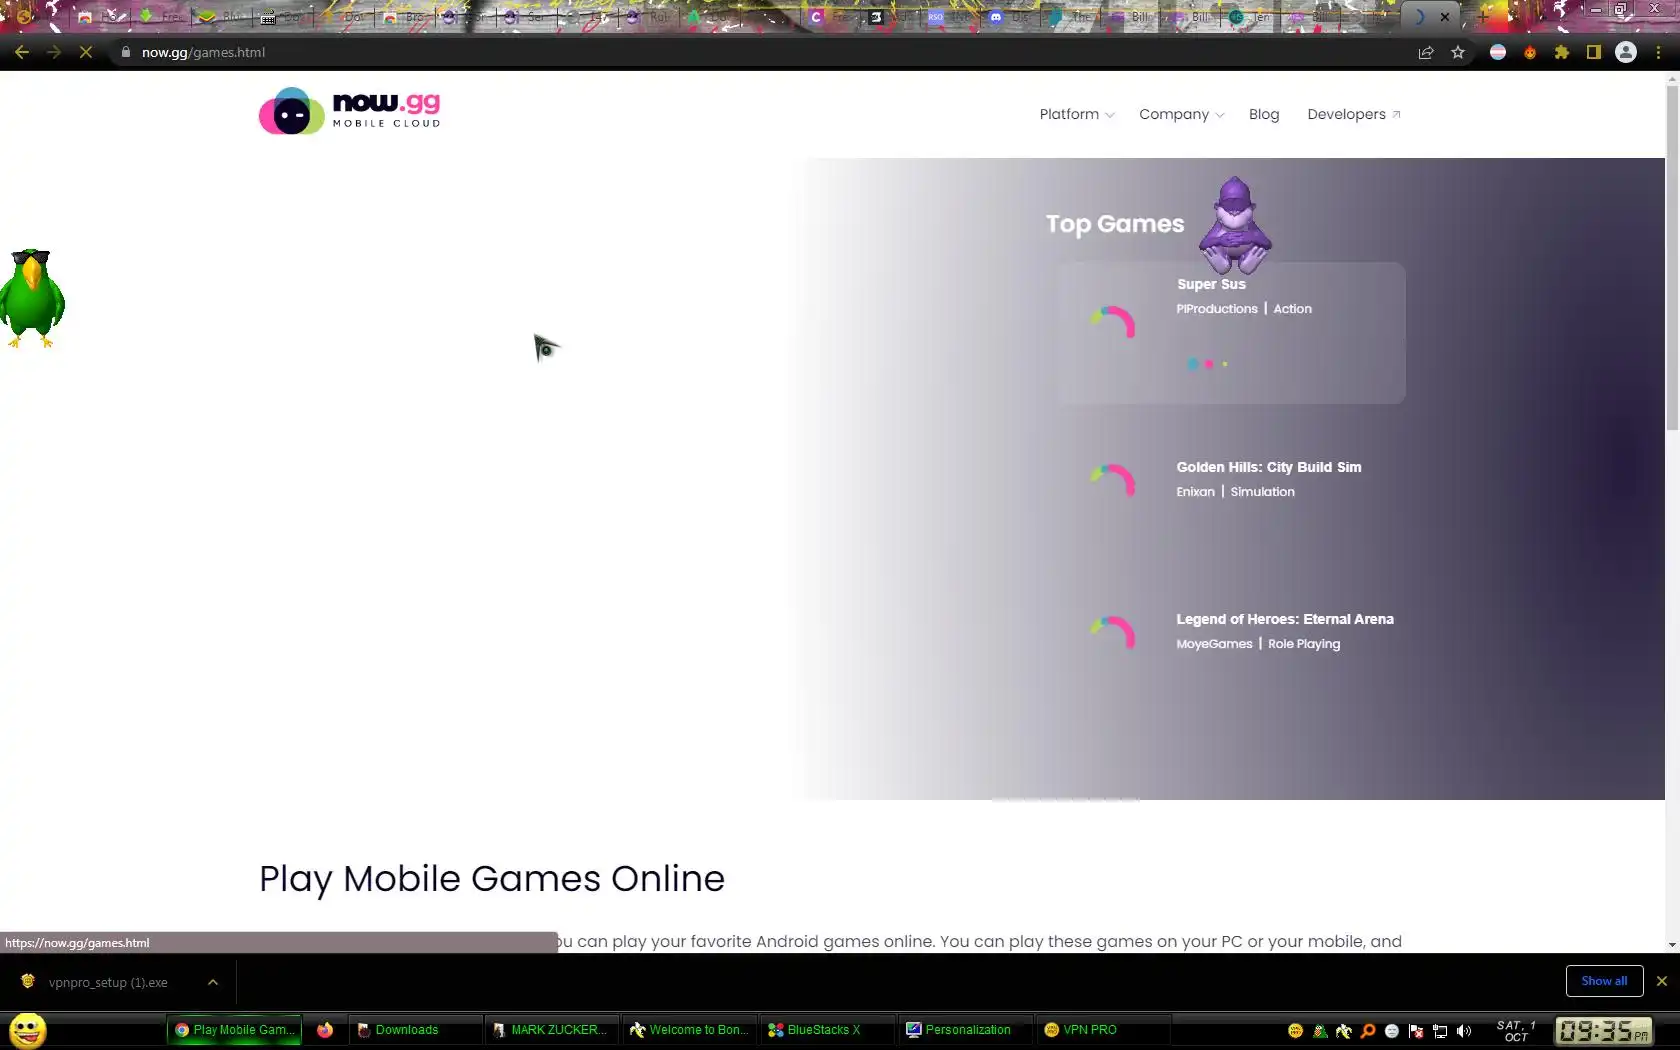Switch to BlueStacks X taskbar window
The image size is (1680, 1050).
(x=827, y=1030)
